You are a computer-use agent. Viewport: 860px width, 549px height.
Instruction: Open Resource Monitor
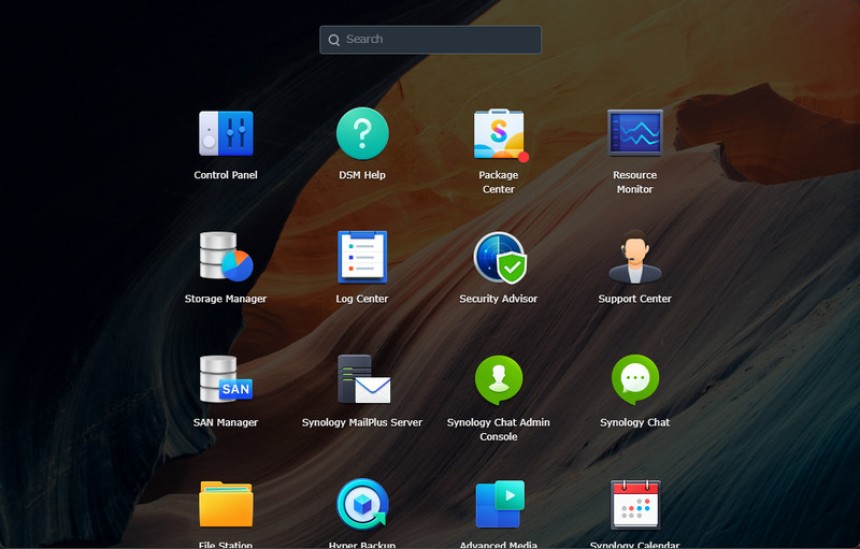635,134
